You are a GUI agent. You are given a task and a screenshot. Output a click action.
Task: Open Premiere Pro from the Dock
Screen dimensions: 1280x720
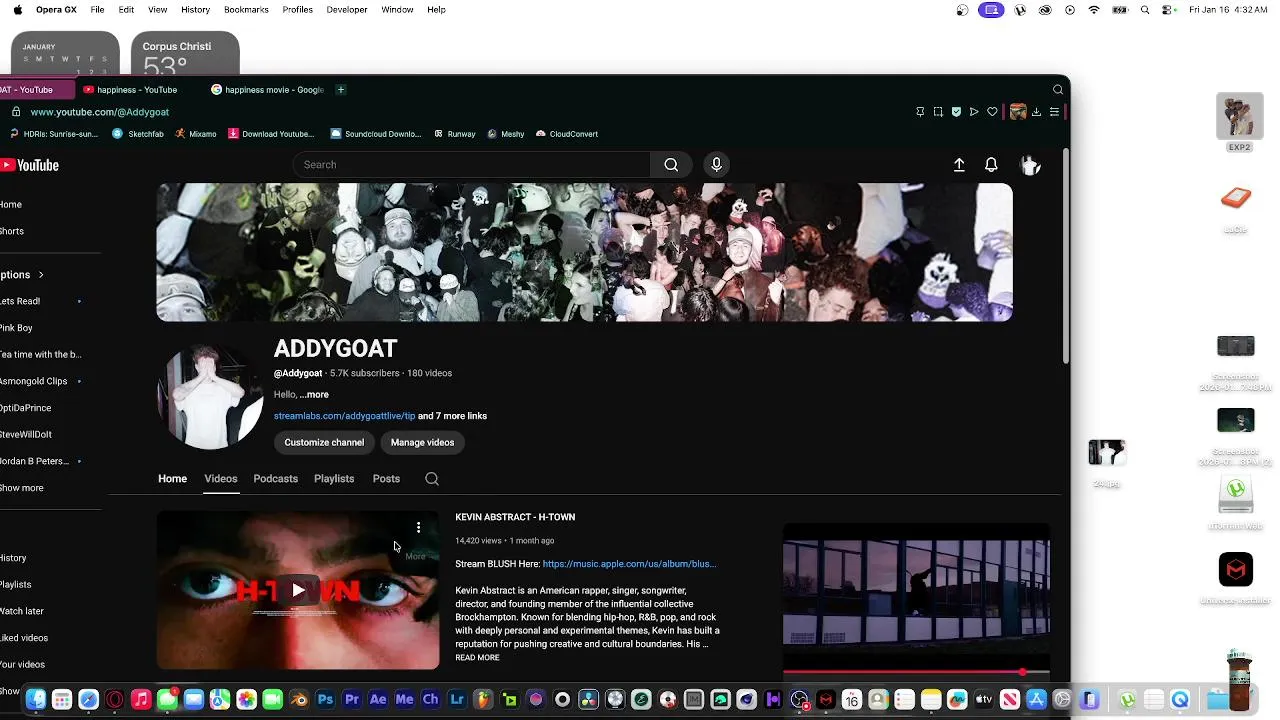[x=351, y=700]
